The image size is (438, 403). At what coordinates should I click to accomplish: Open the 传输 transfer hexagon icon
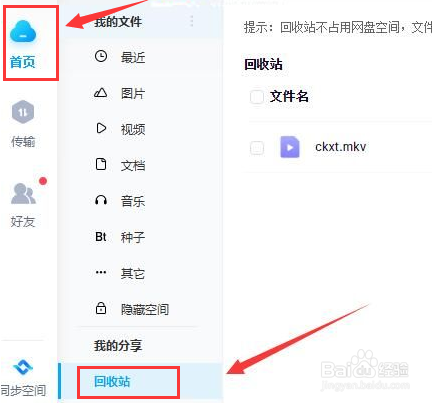23,112
